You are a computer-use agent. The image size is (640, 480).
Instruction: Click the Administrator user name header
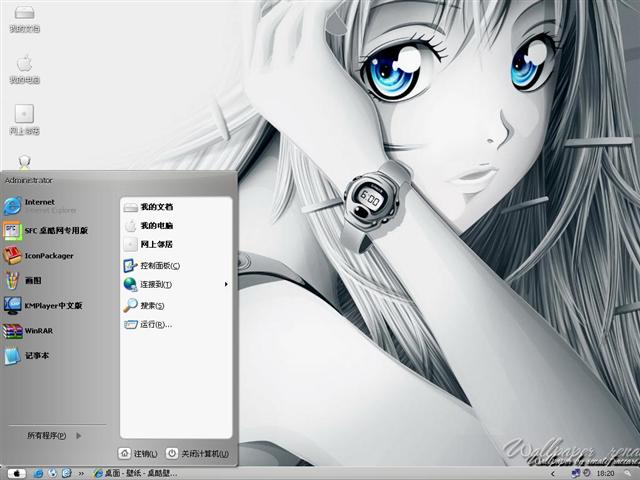click(29, 180)
